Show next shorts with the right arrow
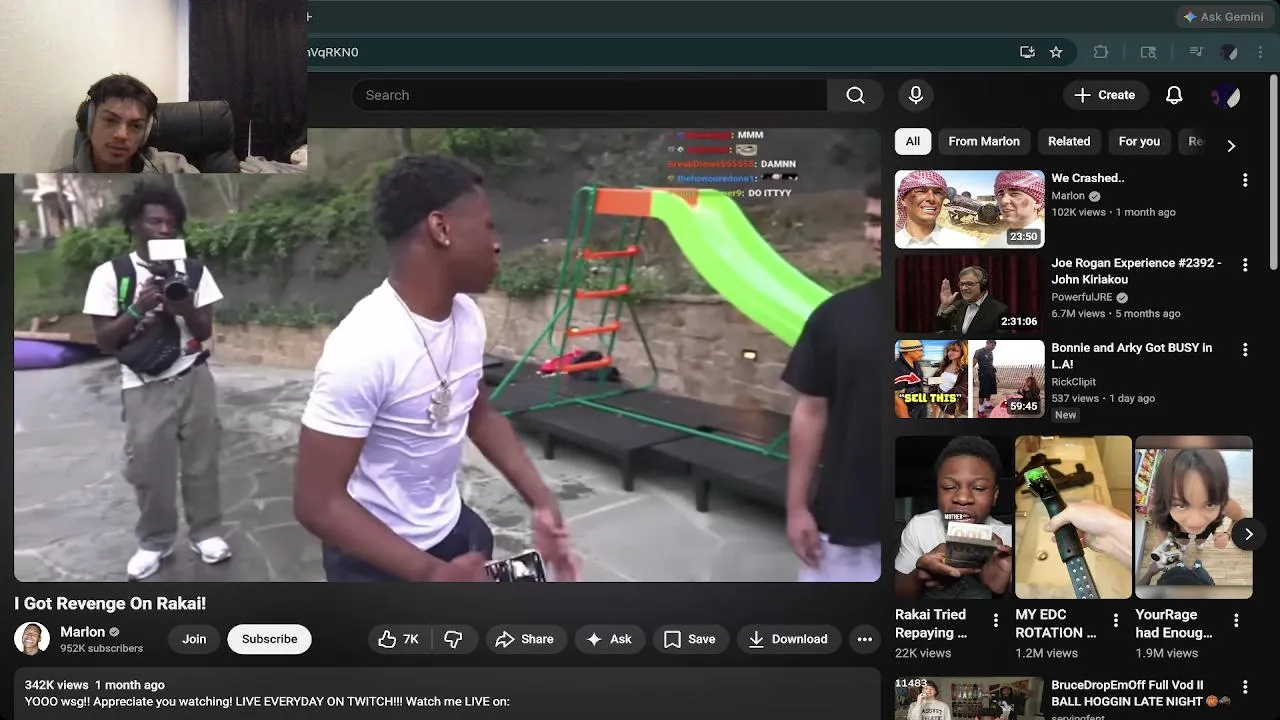The image size is (1280, 720). point(1248,534)
